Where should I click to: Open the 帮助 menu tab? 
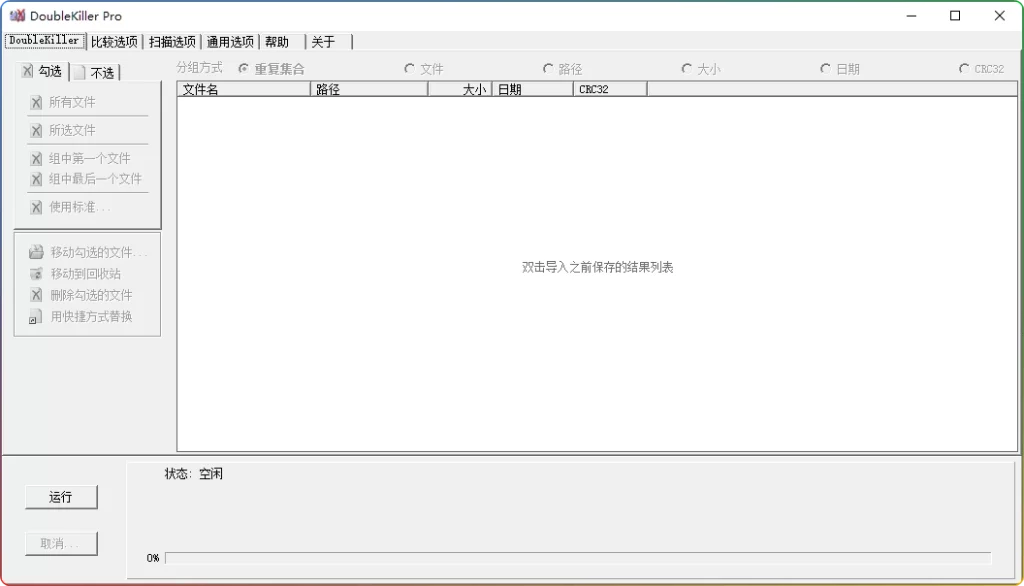click(x=280, y=42)
